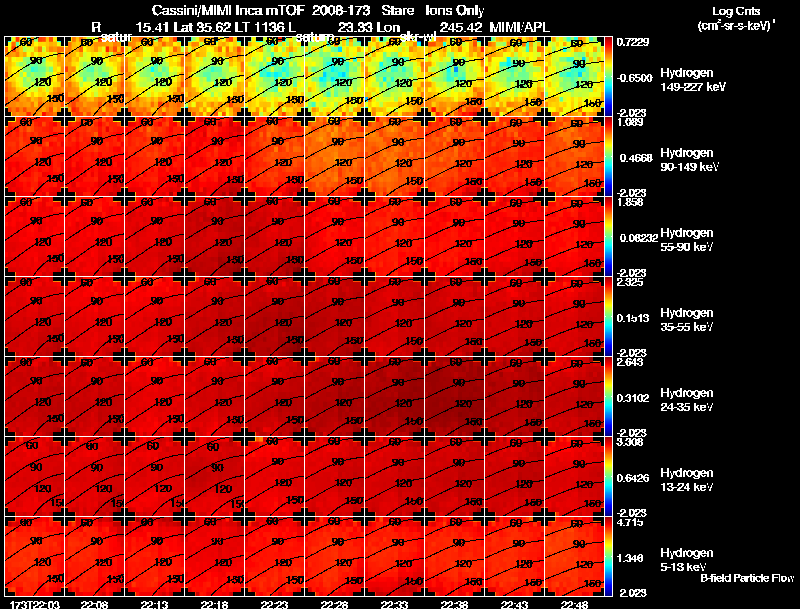Click the '2.643' colorbar maximum value

coord(630,362)
